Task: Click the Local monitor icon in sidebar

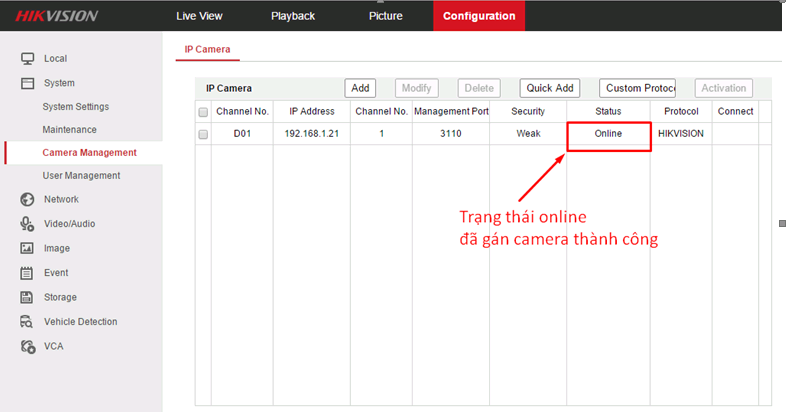Action: 28,59
